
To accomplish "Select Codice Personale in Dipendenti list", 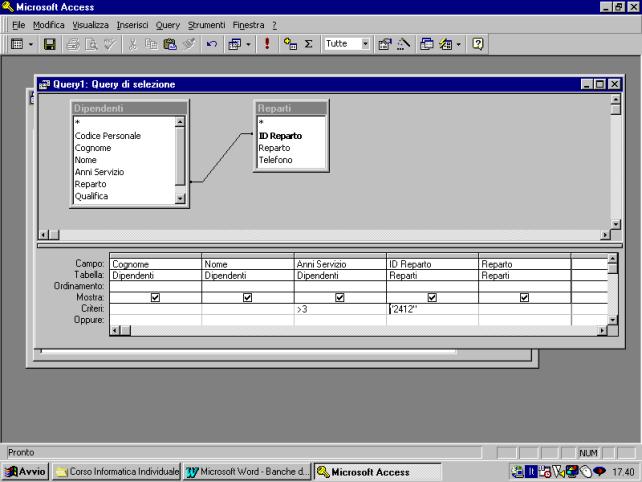I will 108,136.
